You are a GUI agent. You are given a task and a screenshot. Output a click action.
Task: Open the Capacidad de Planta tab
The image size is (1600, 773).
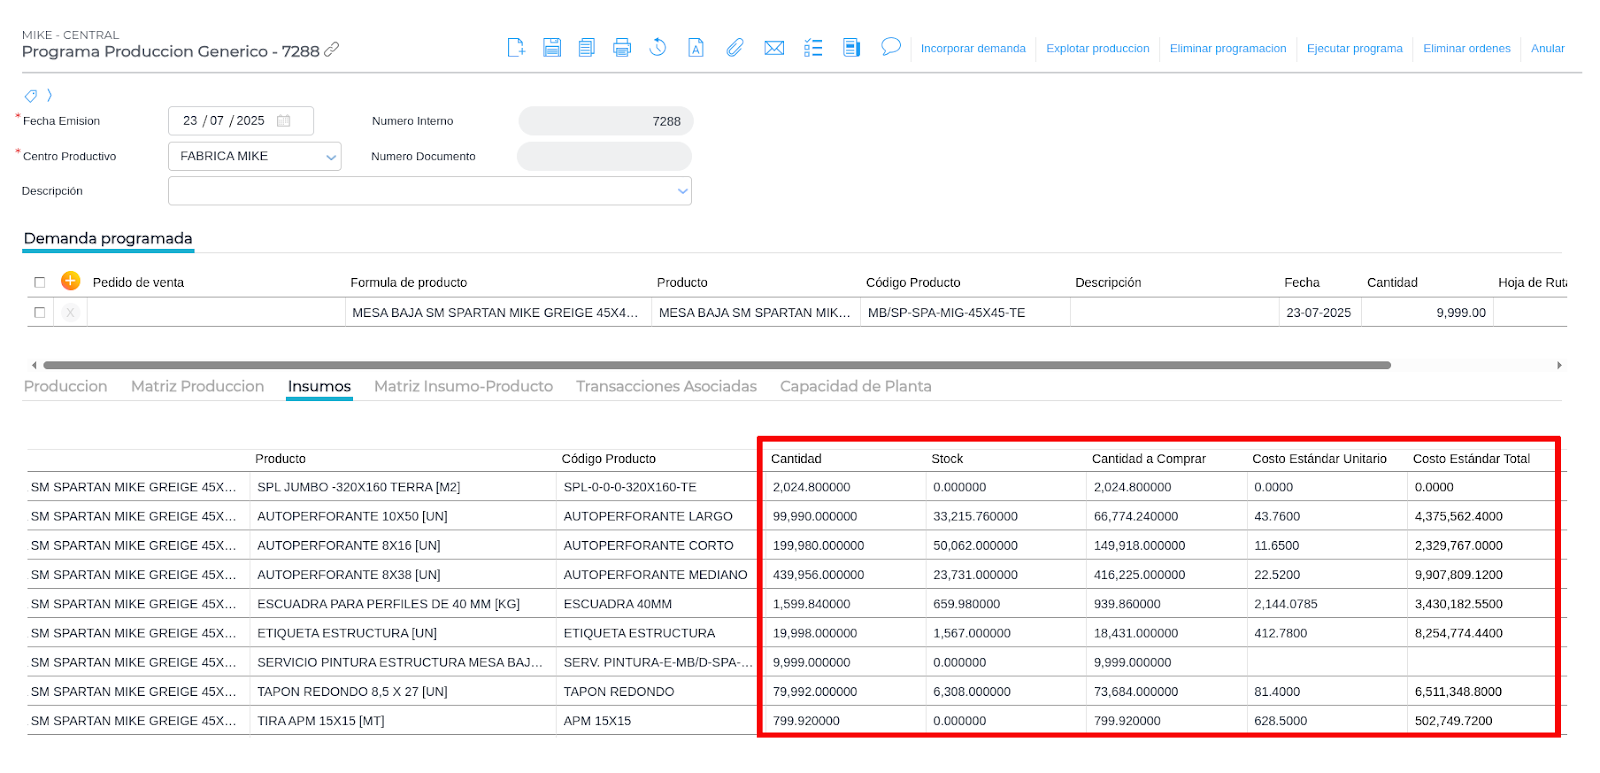855,386
